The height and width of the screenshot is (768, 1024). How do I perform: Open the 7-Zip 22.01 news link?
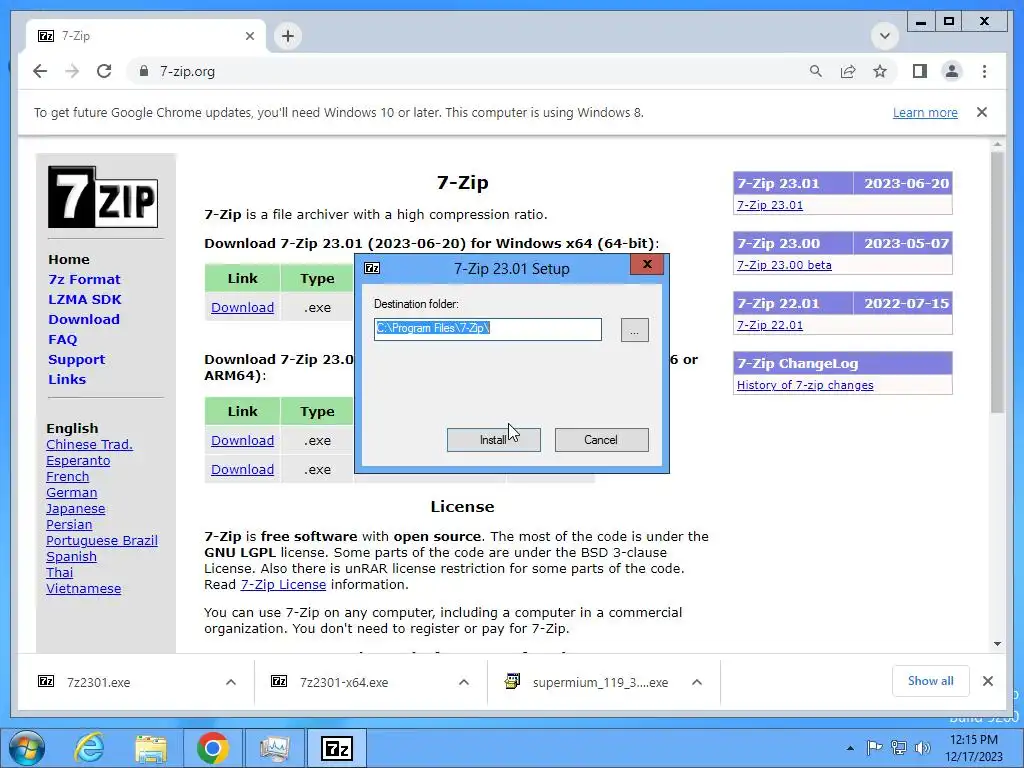(770, 325)
